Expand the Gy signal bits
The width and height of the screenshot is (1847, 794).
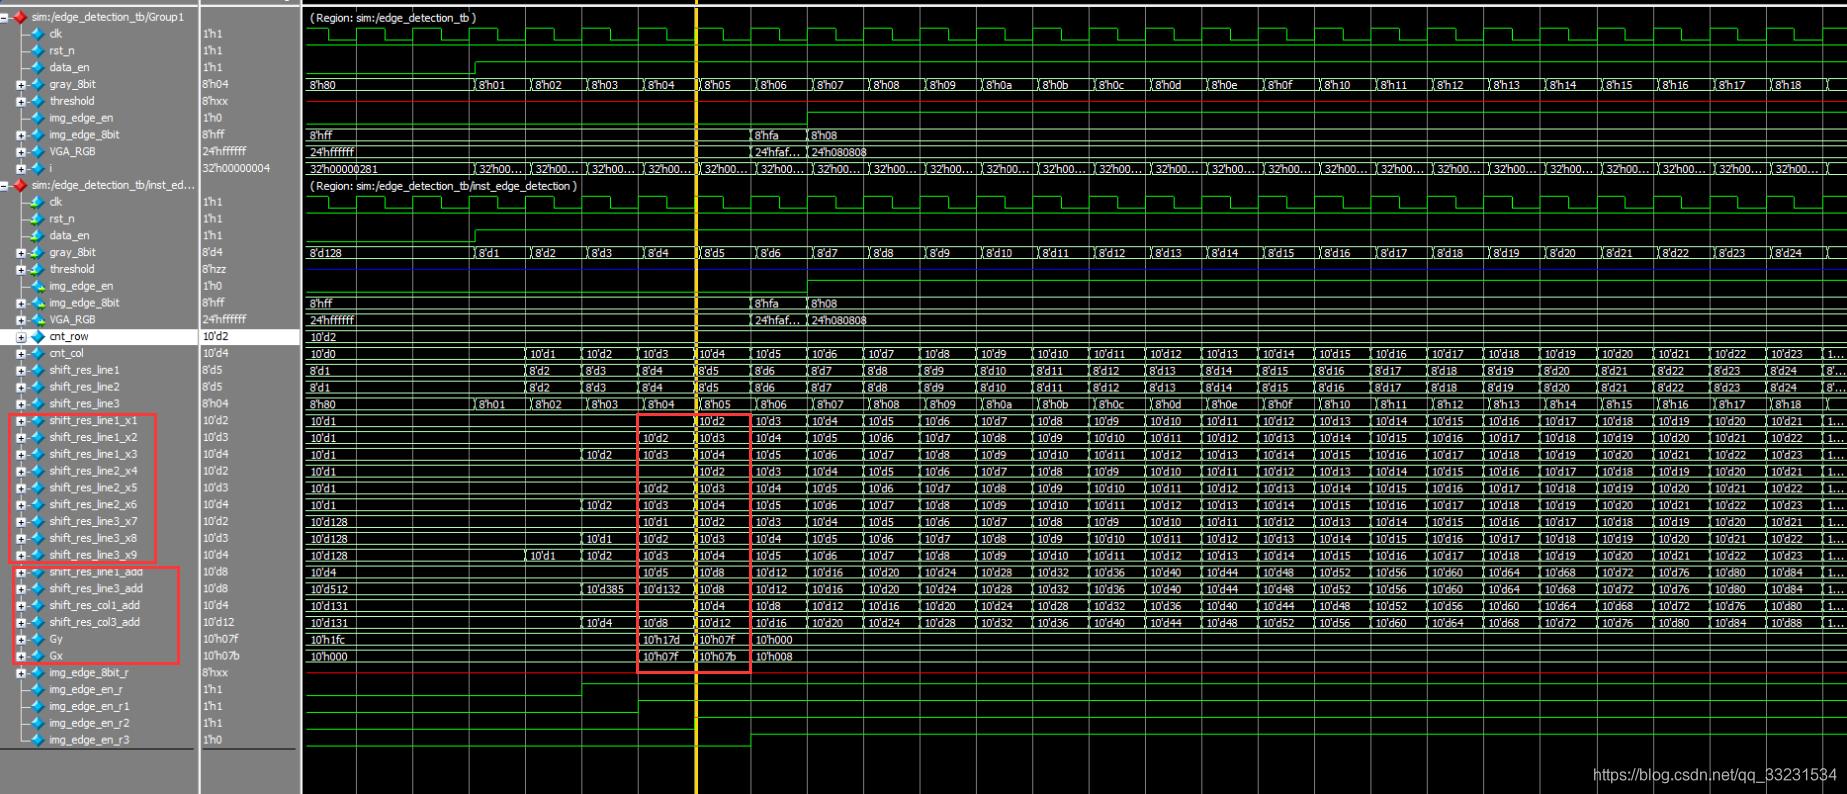tap(21, 639)
